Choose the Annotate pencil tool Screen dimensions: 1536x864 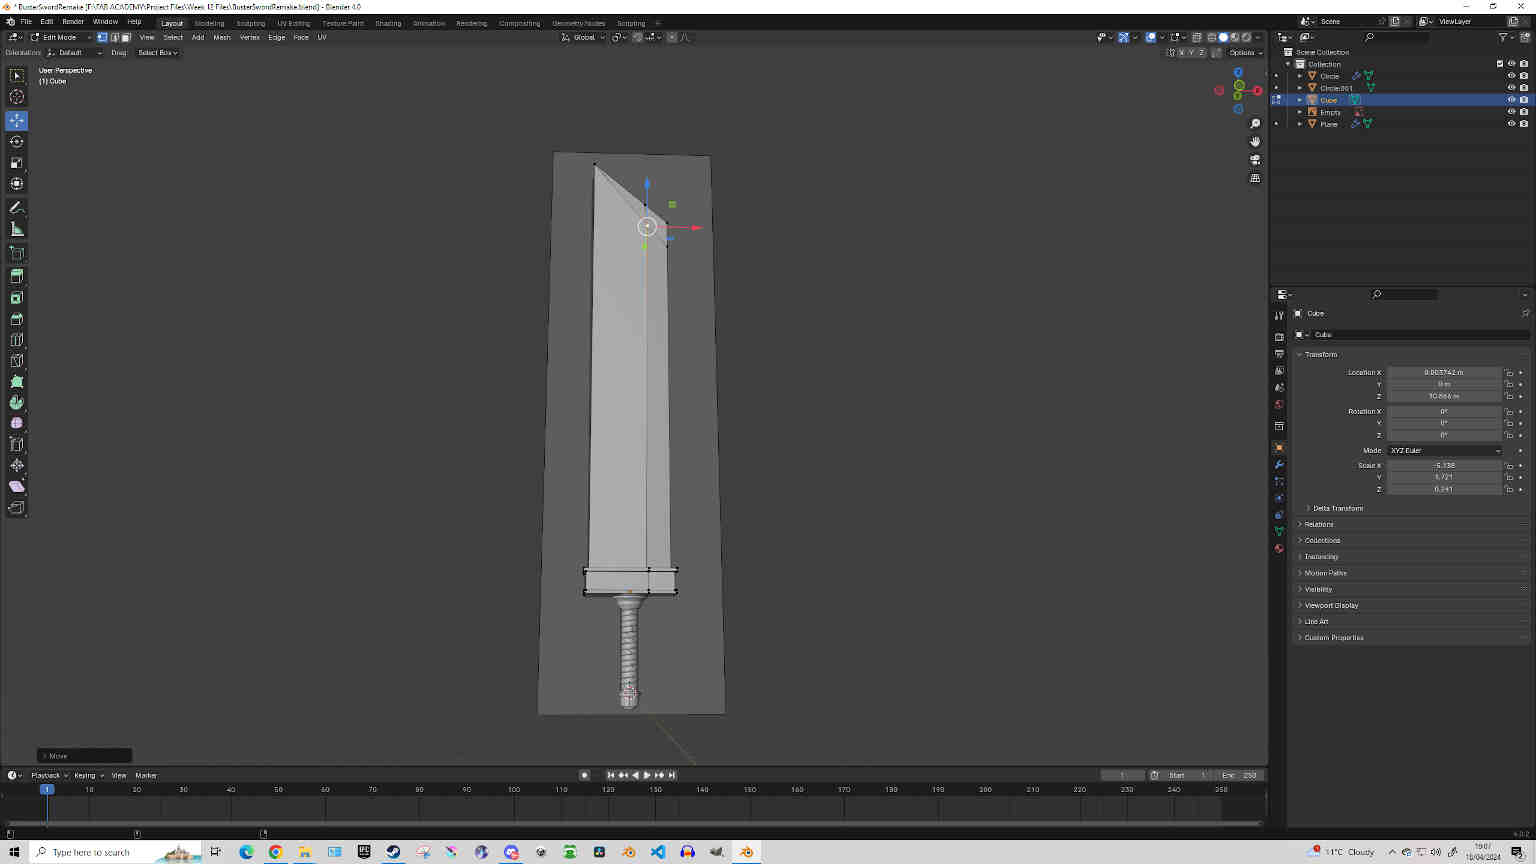[16, 208]
